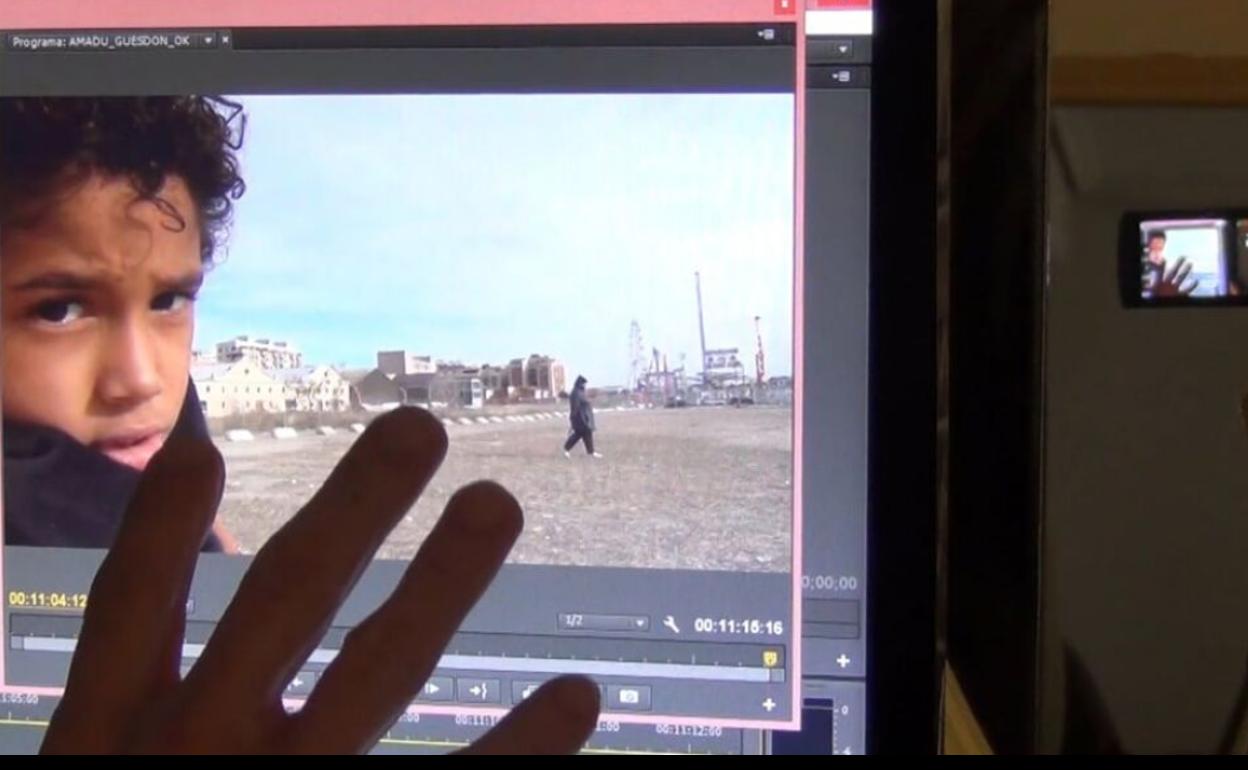Click the Export Frame camera icon

coord(629,696)
